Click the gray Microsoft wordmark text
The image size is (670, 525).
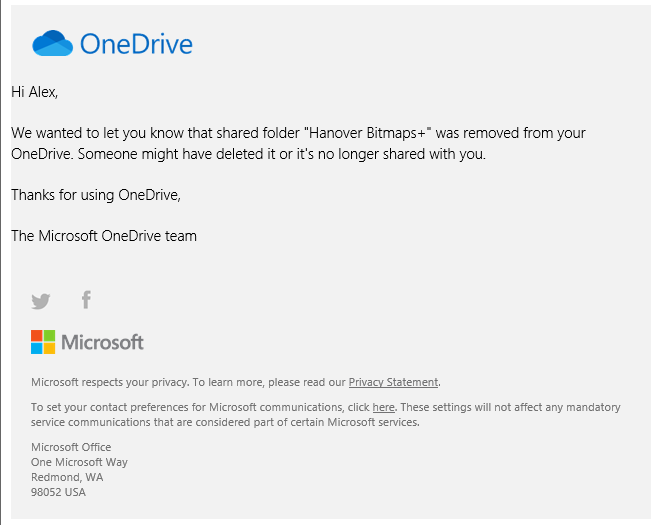click(x=103, y=342)
